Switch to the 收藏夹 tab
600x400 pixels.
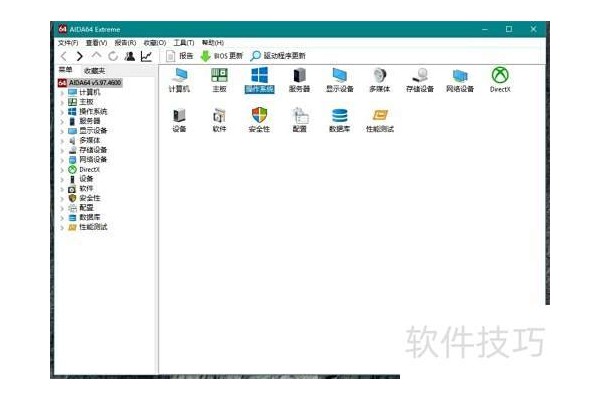coord(94,70)
